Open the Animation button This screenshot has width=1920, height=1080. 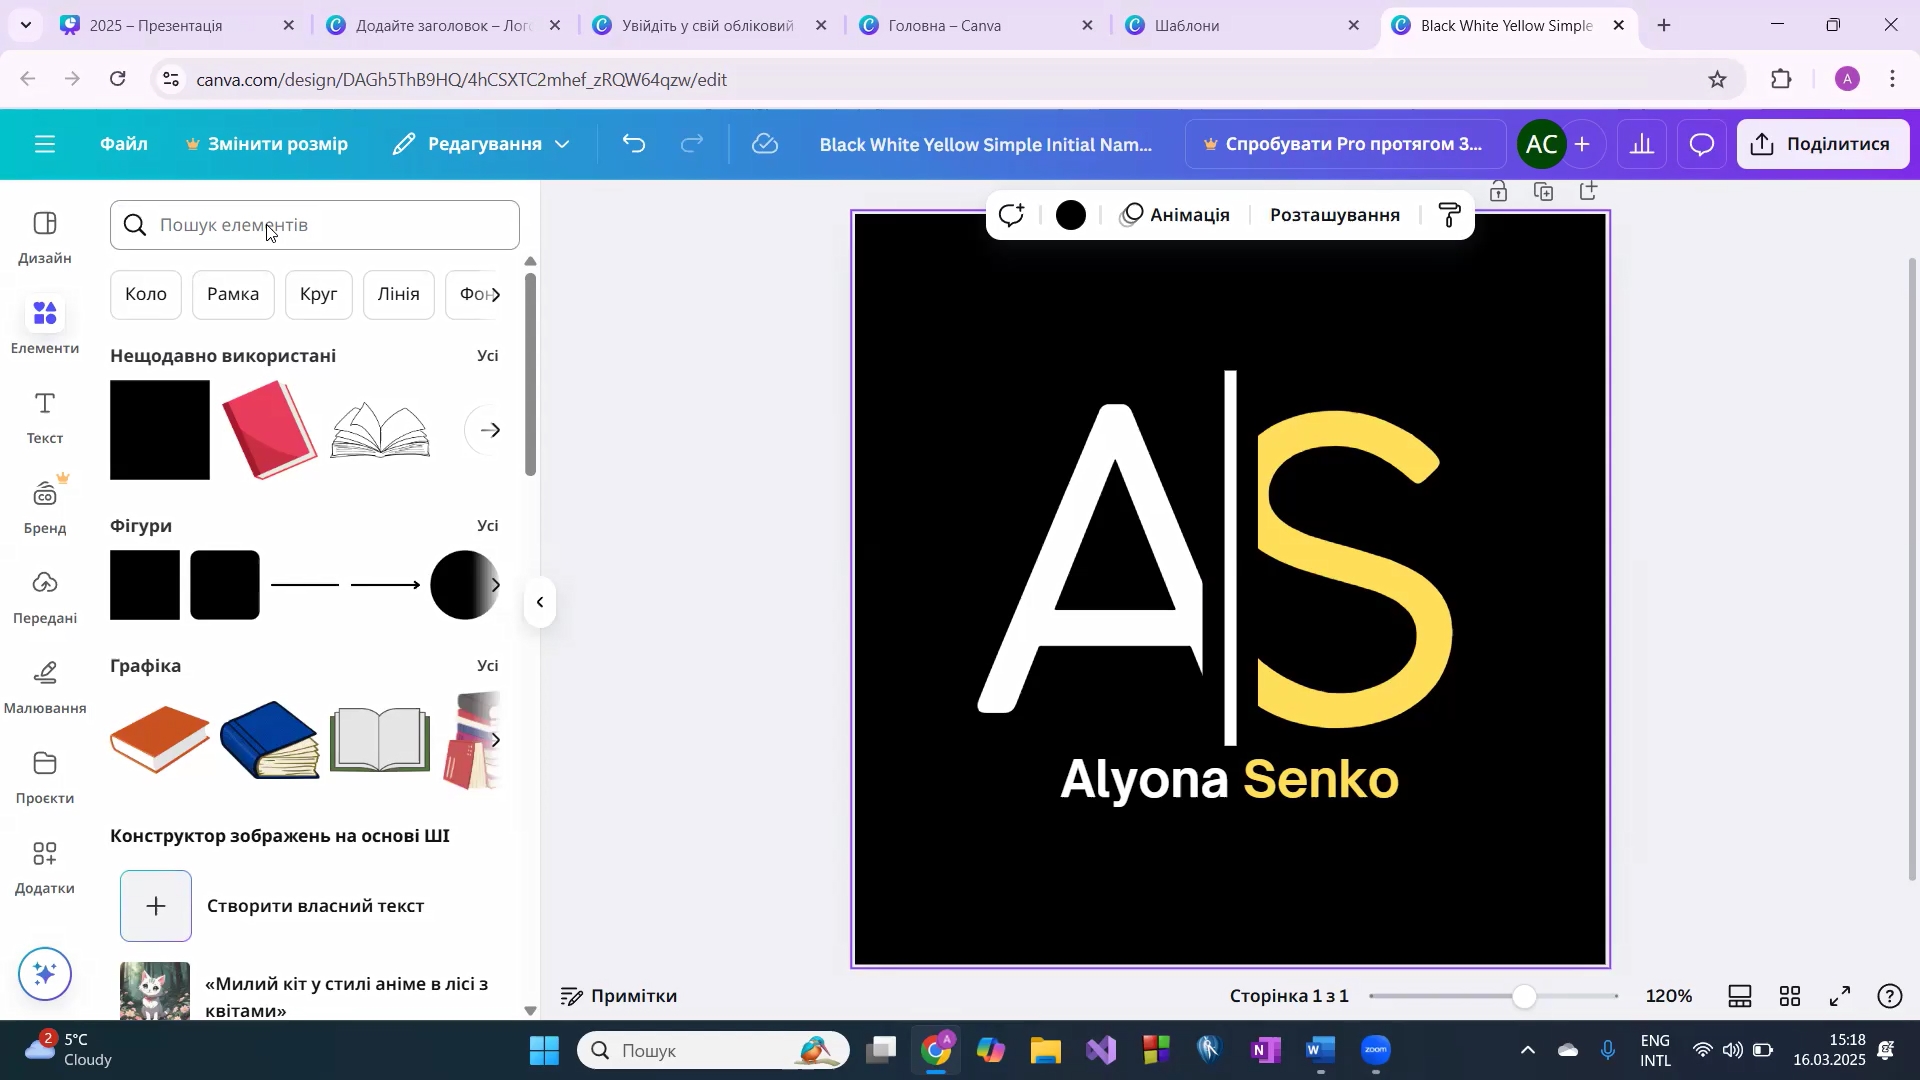pyautogui.click(x=1176, y=215)
